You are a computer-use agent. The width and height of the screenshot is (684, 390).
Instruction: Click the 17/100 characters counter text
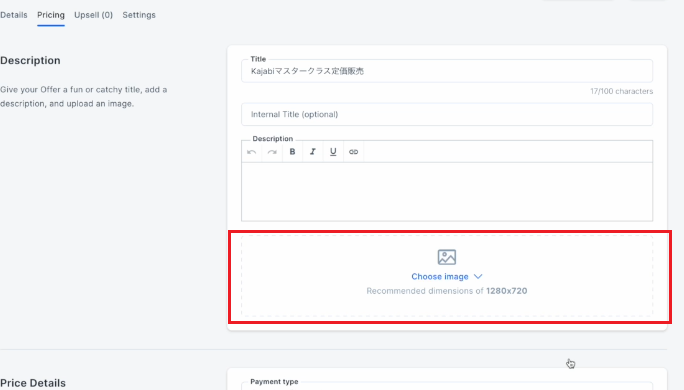[x=622, y=91]
